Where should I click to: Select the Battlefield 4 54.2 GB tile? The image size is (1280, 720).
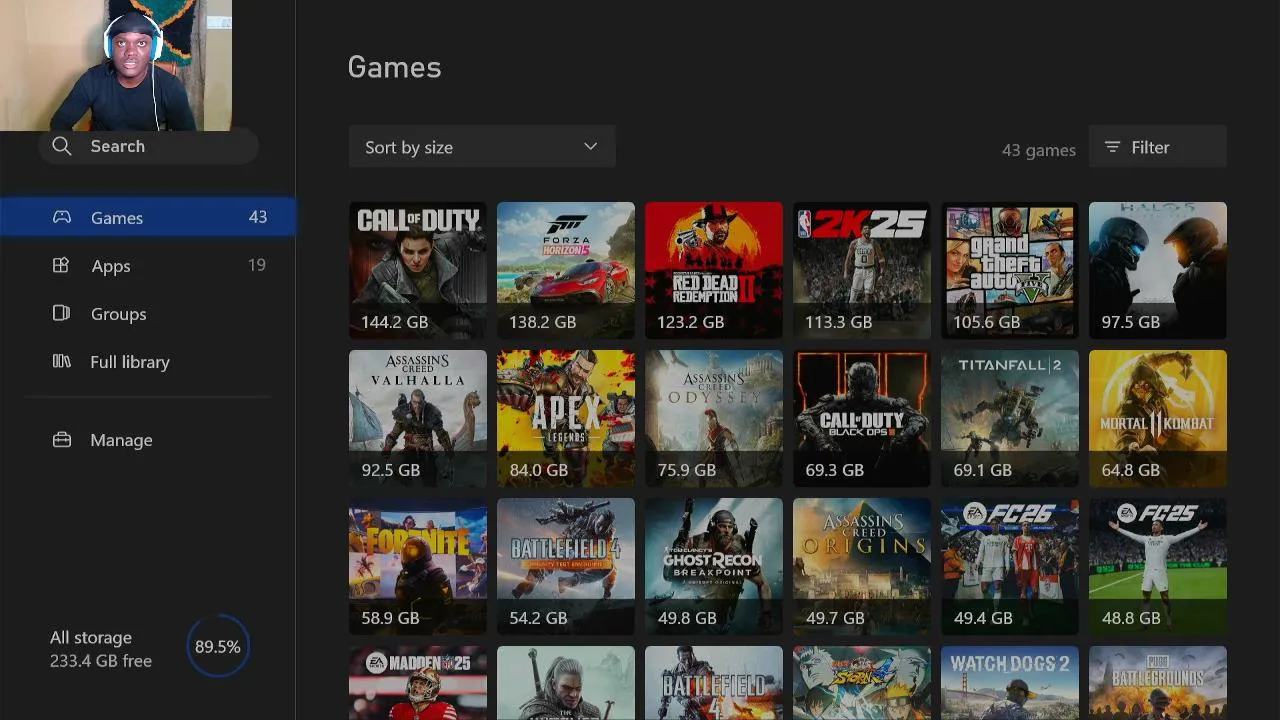click(566, 566)
